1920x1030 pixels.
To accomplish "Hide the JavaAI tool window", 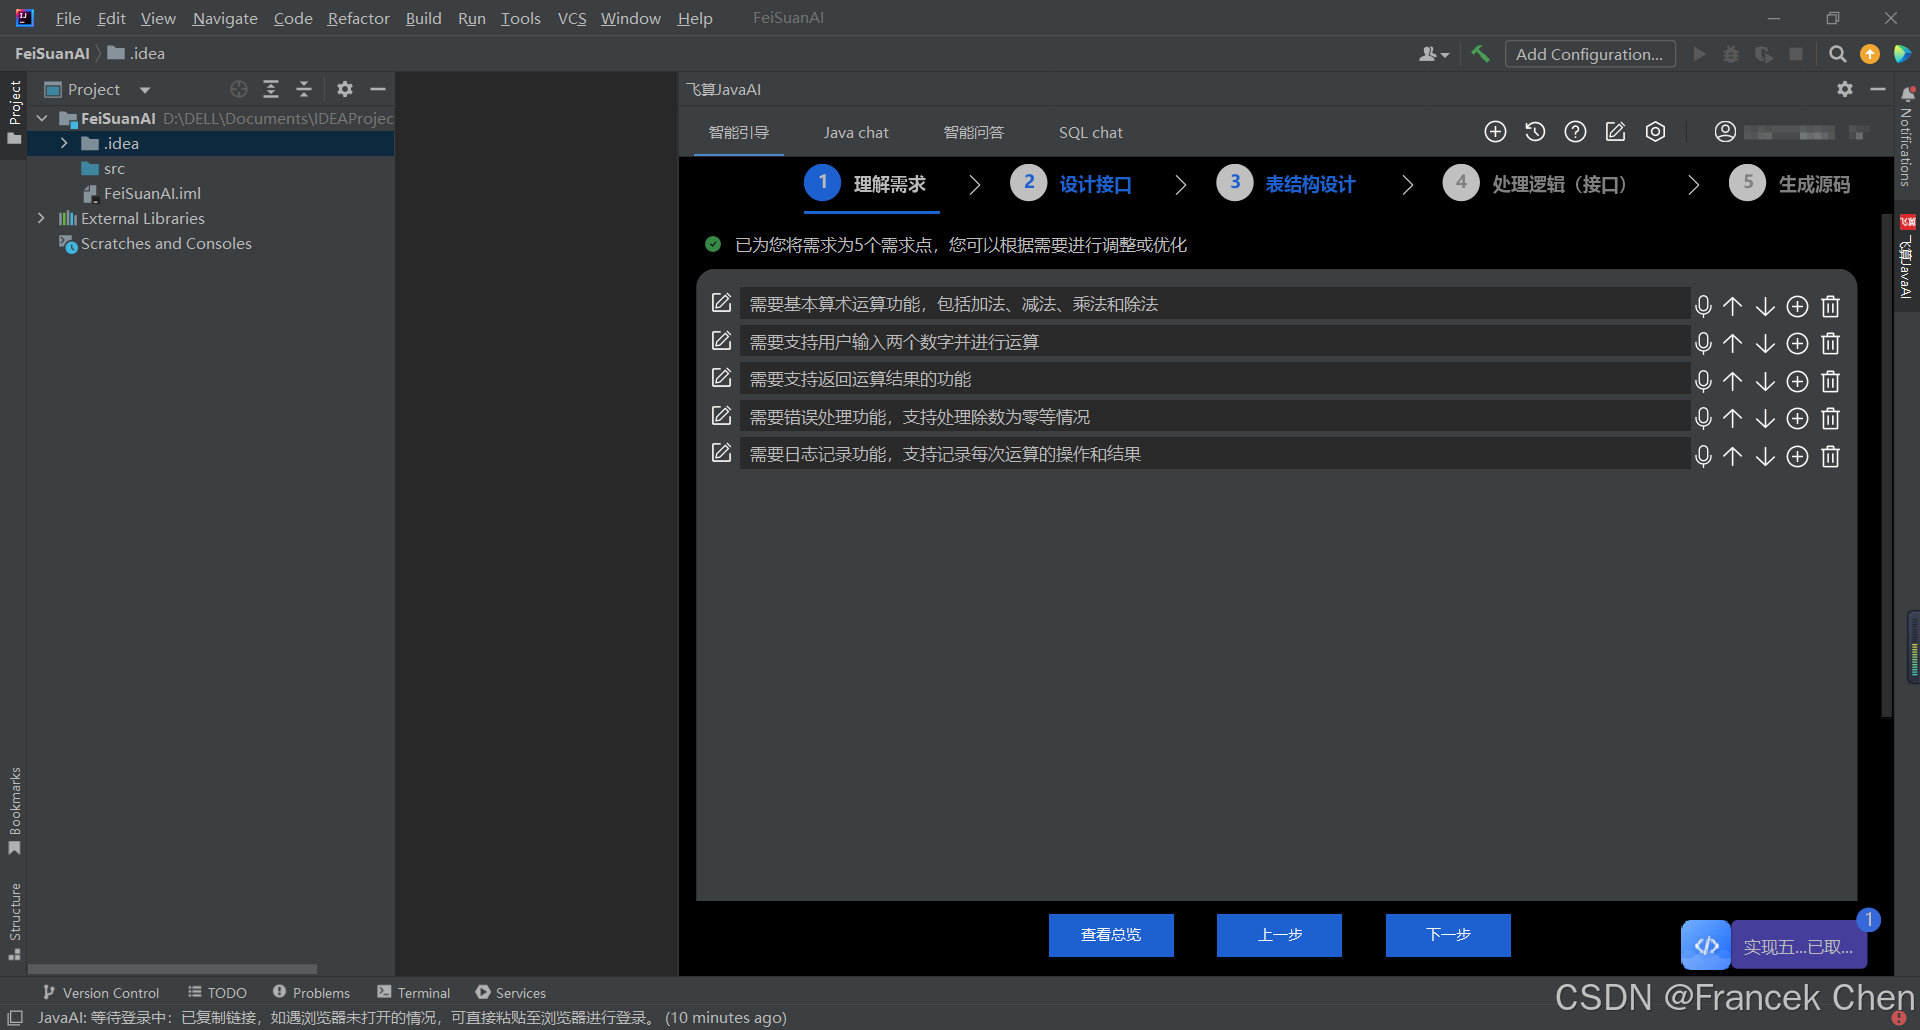I will click(x=1878, y=89).
